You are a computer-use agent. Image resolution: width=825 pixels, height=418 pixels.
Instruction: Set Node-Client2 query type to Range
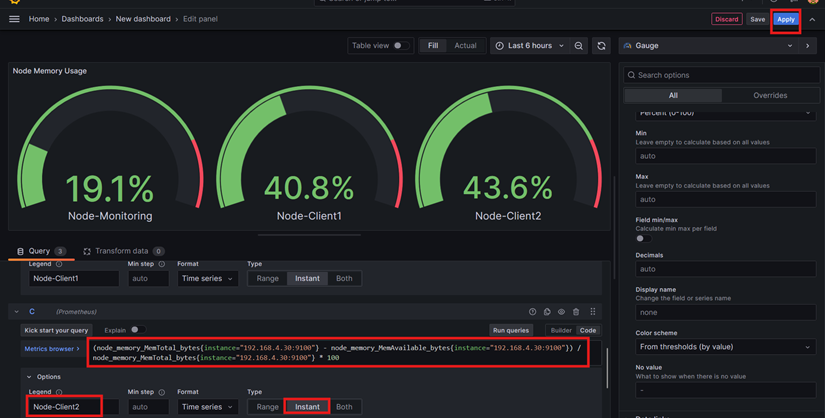point(268,407)
